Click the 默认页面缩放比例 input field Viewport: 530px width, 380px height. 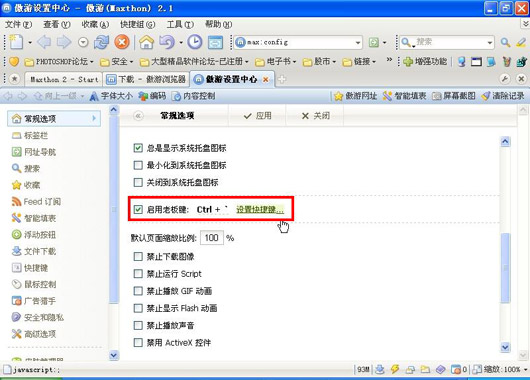(212, 238)
